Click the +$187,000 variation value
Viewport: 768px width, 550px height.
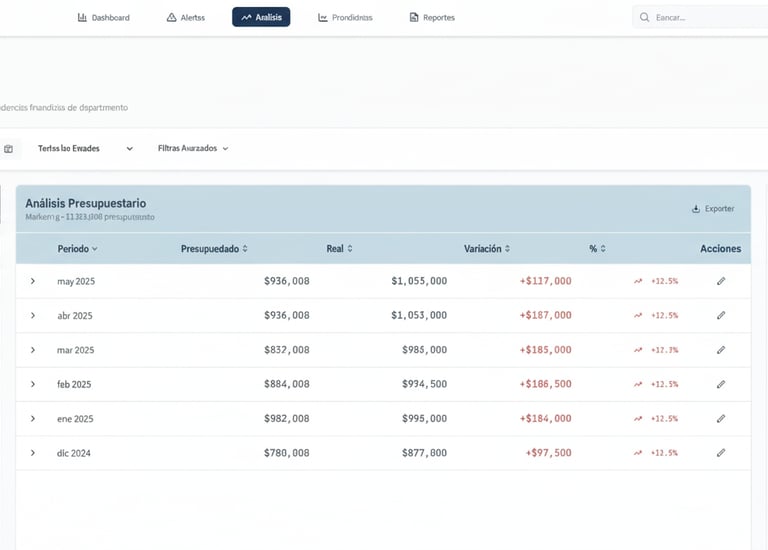(546, 315)
